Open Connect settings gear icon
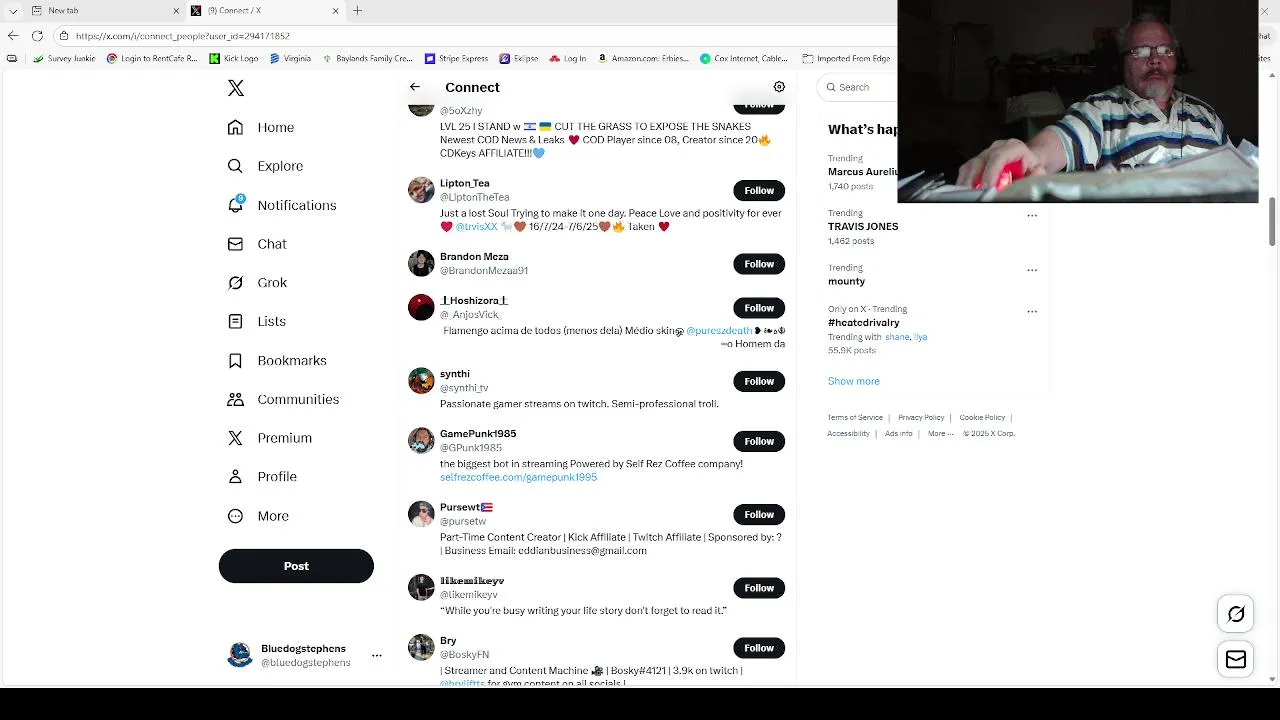Viewport: 1280px width, 720px height. 779,87
